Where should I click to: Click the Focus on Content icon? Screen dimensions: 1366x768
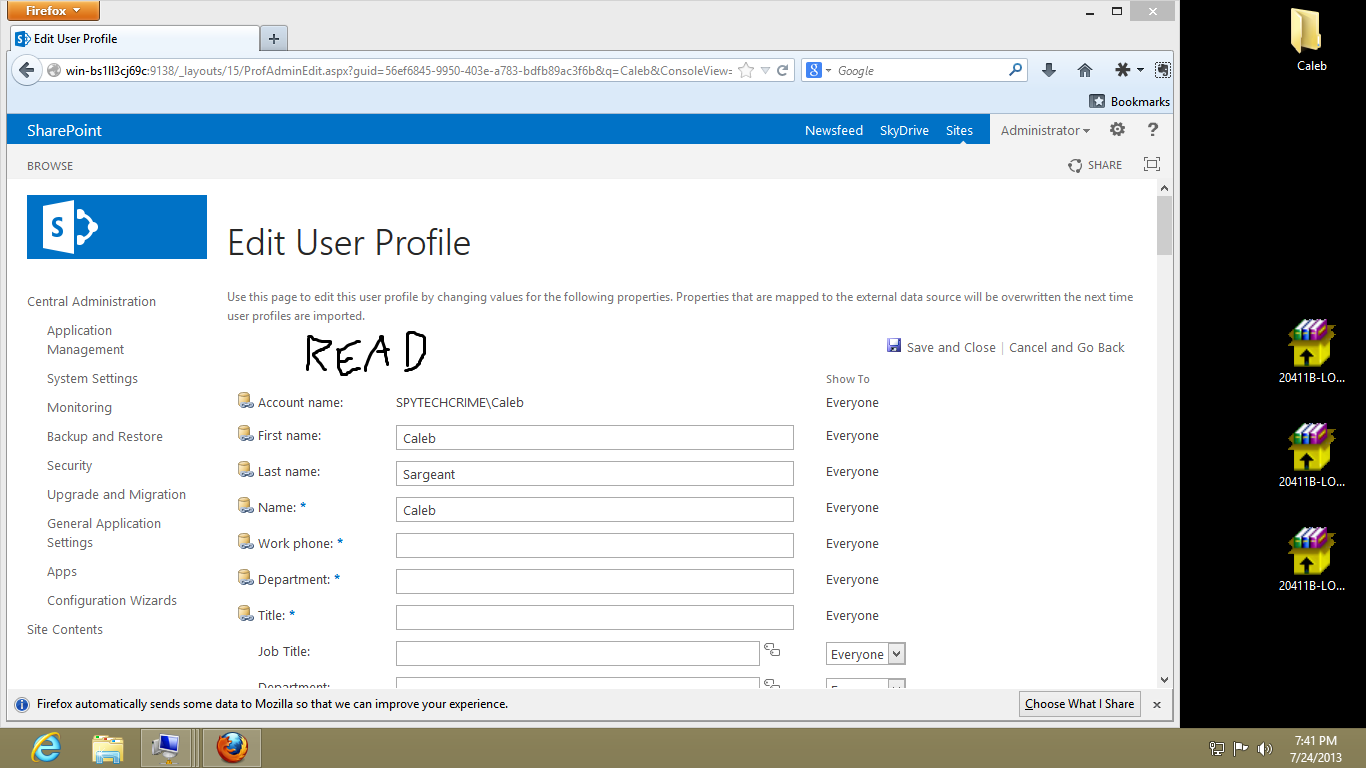[x=1152, y=165]
